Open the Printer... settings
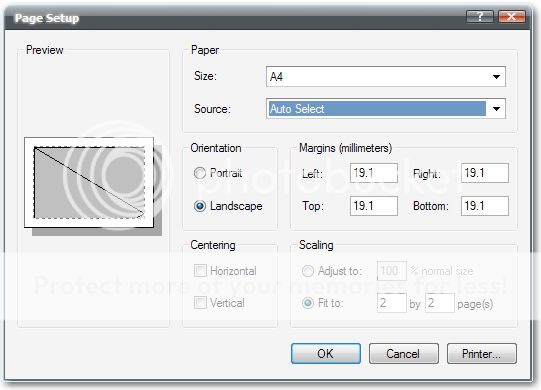The image size is (541, 390). [x=482, y=353]
